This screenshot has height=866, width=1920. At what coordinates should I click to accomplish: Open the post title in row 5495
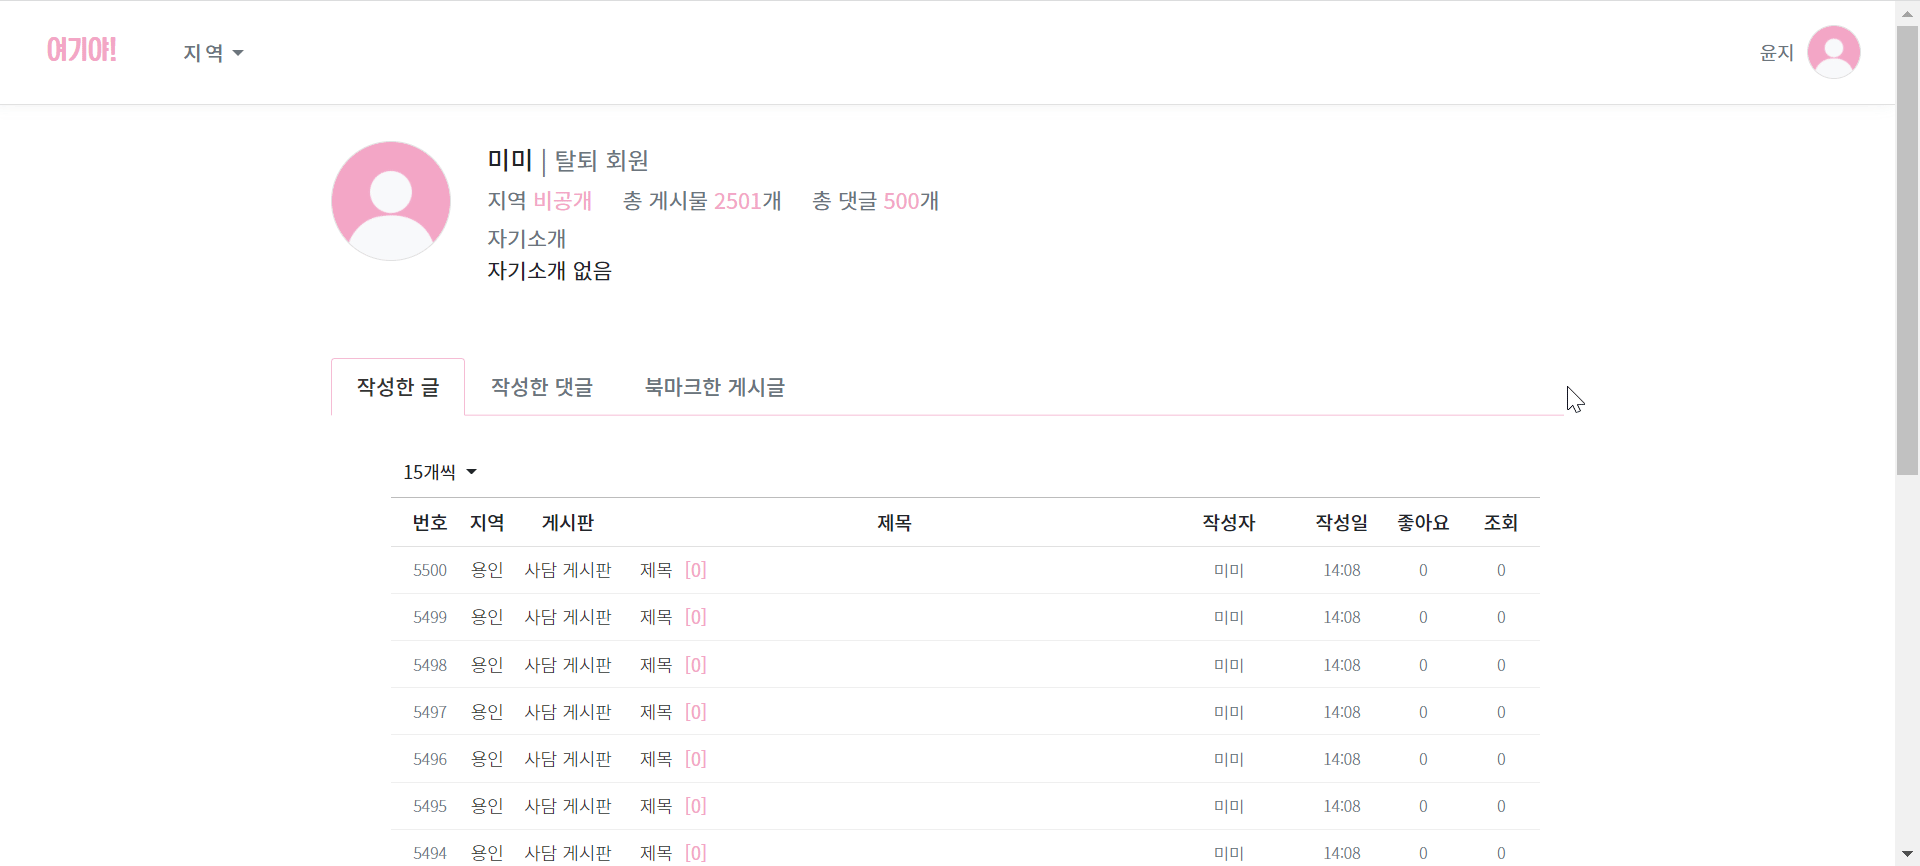click(656, 806)
